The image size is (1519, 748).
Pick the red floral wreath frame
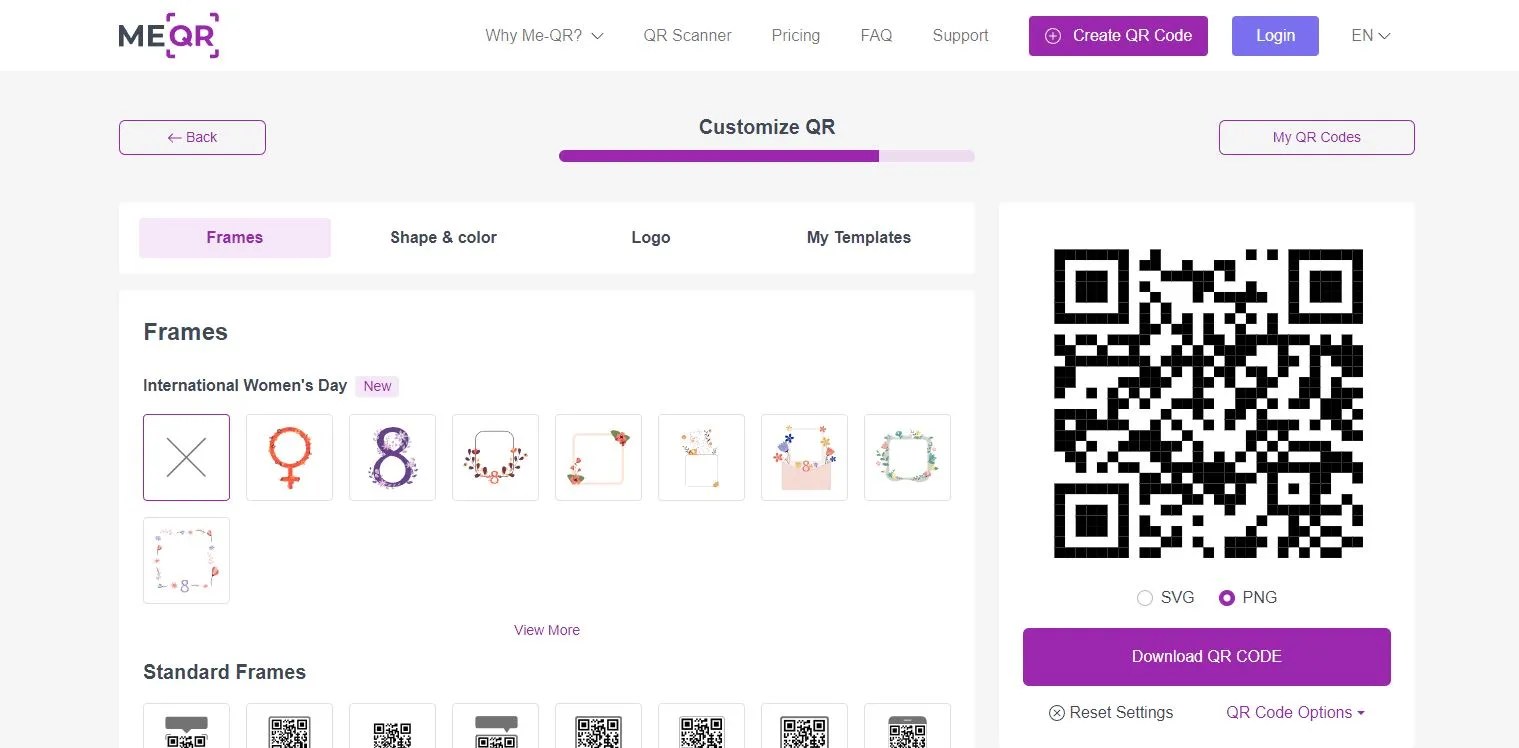click(495, 457)
